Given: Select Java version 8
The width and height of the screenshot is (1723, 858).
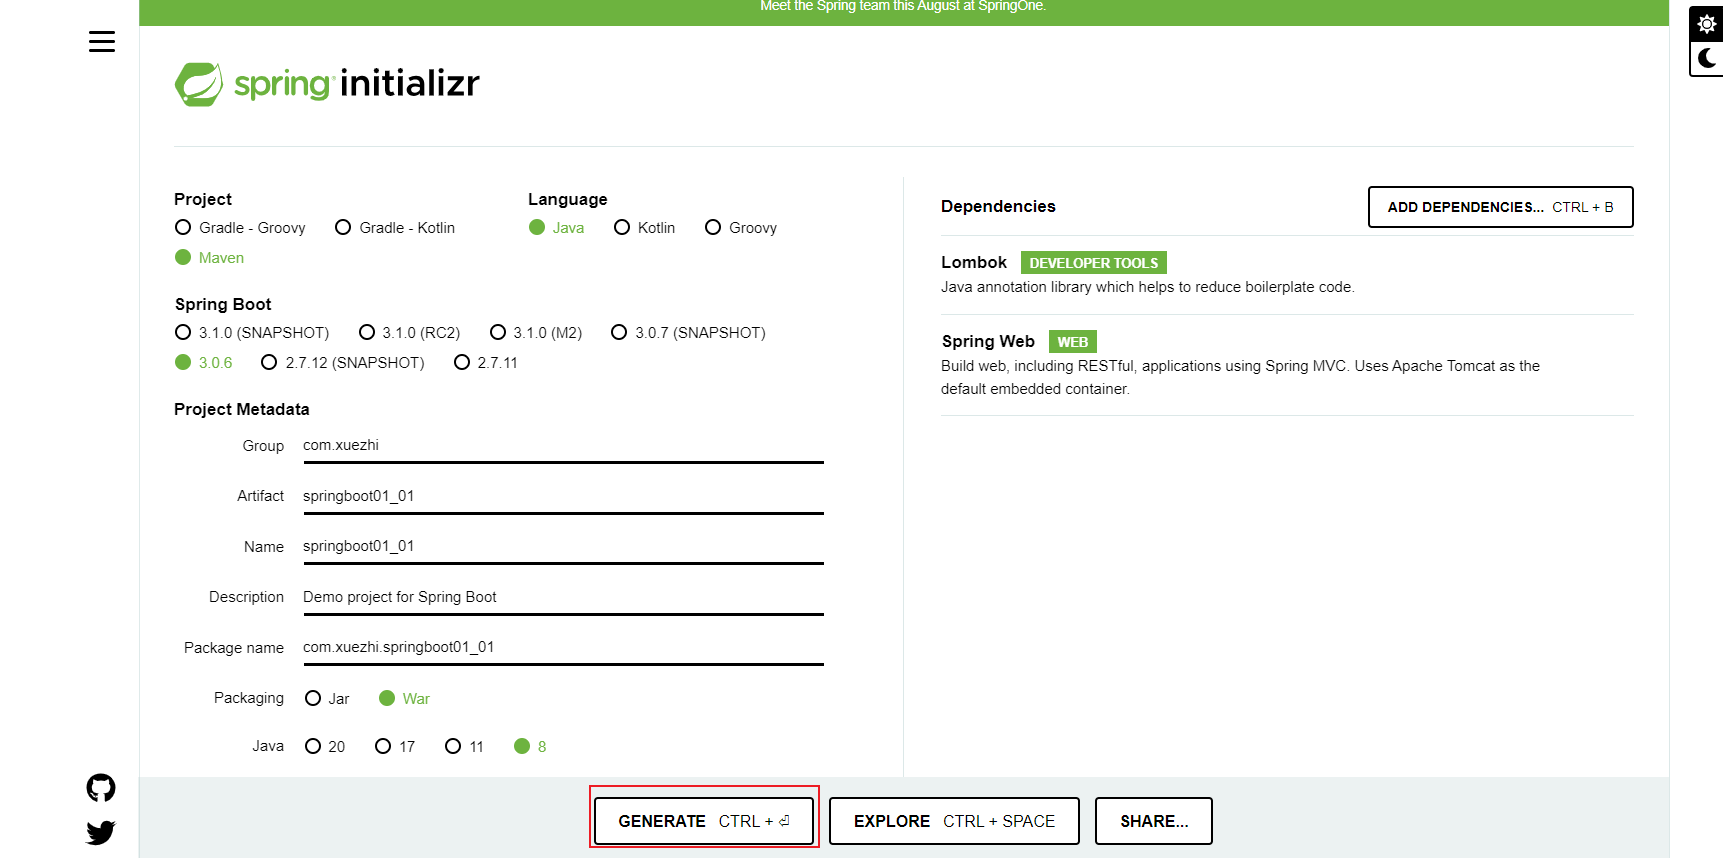Looking at the screenshot, I should click(530, 747).
